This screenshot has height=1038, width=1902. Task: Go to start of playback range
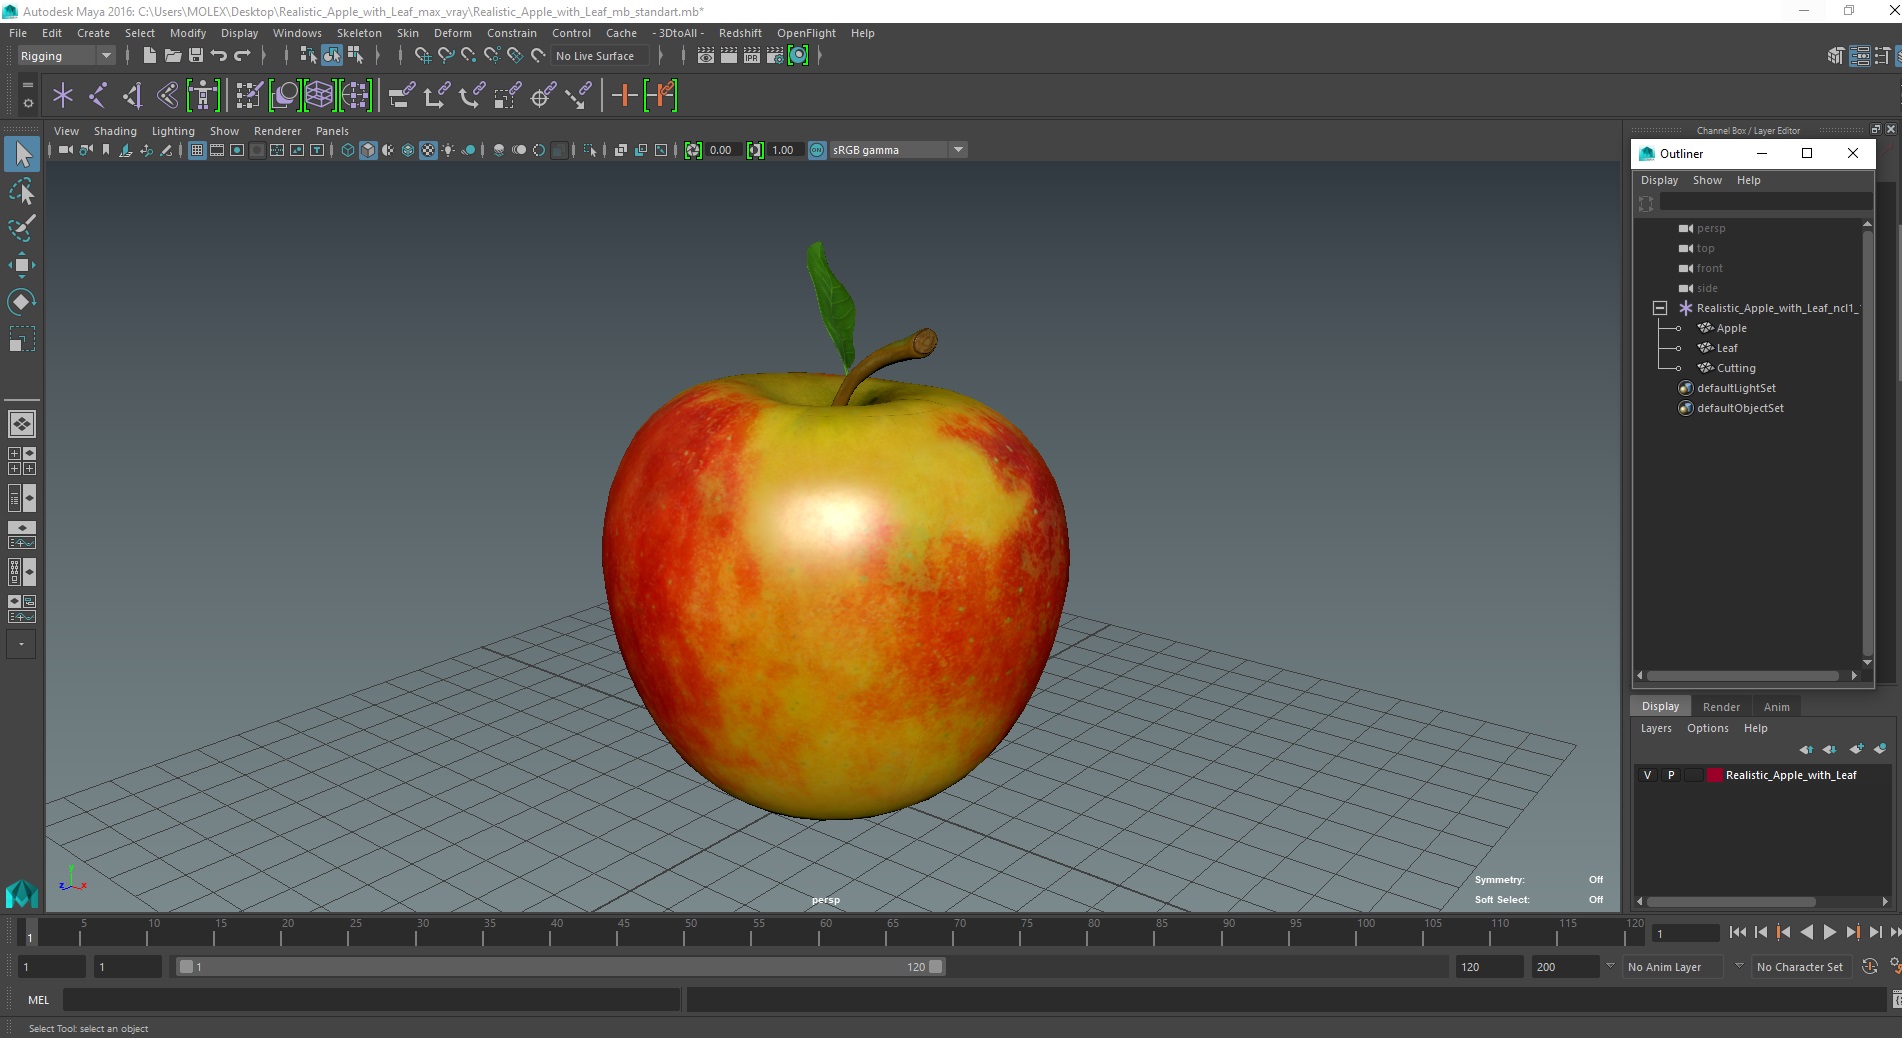(x=1738, y=932)
